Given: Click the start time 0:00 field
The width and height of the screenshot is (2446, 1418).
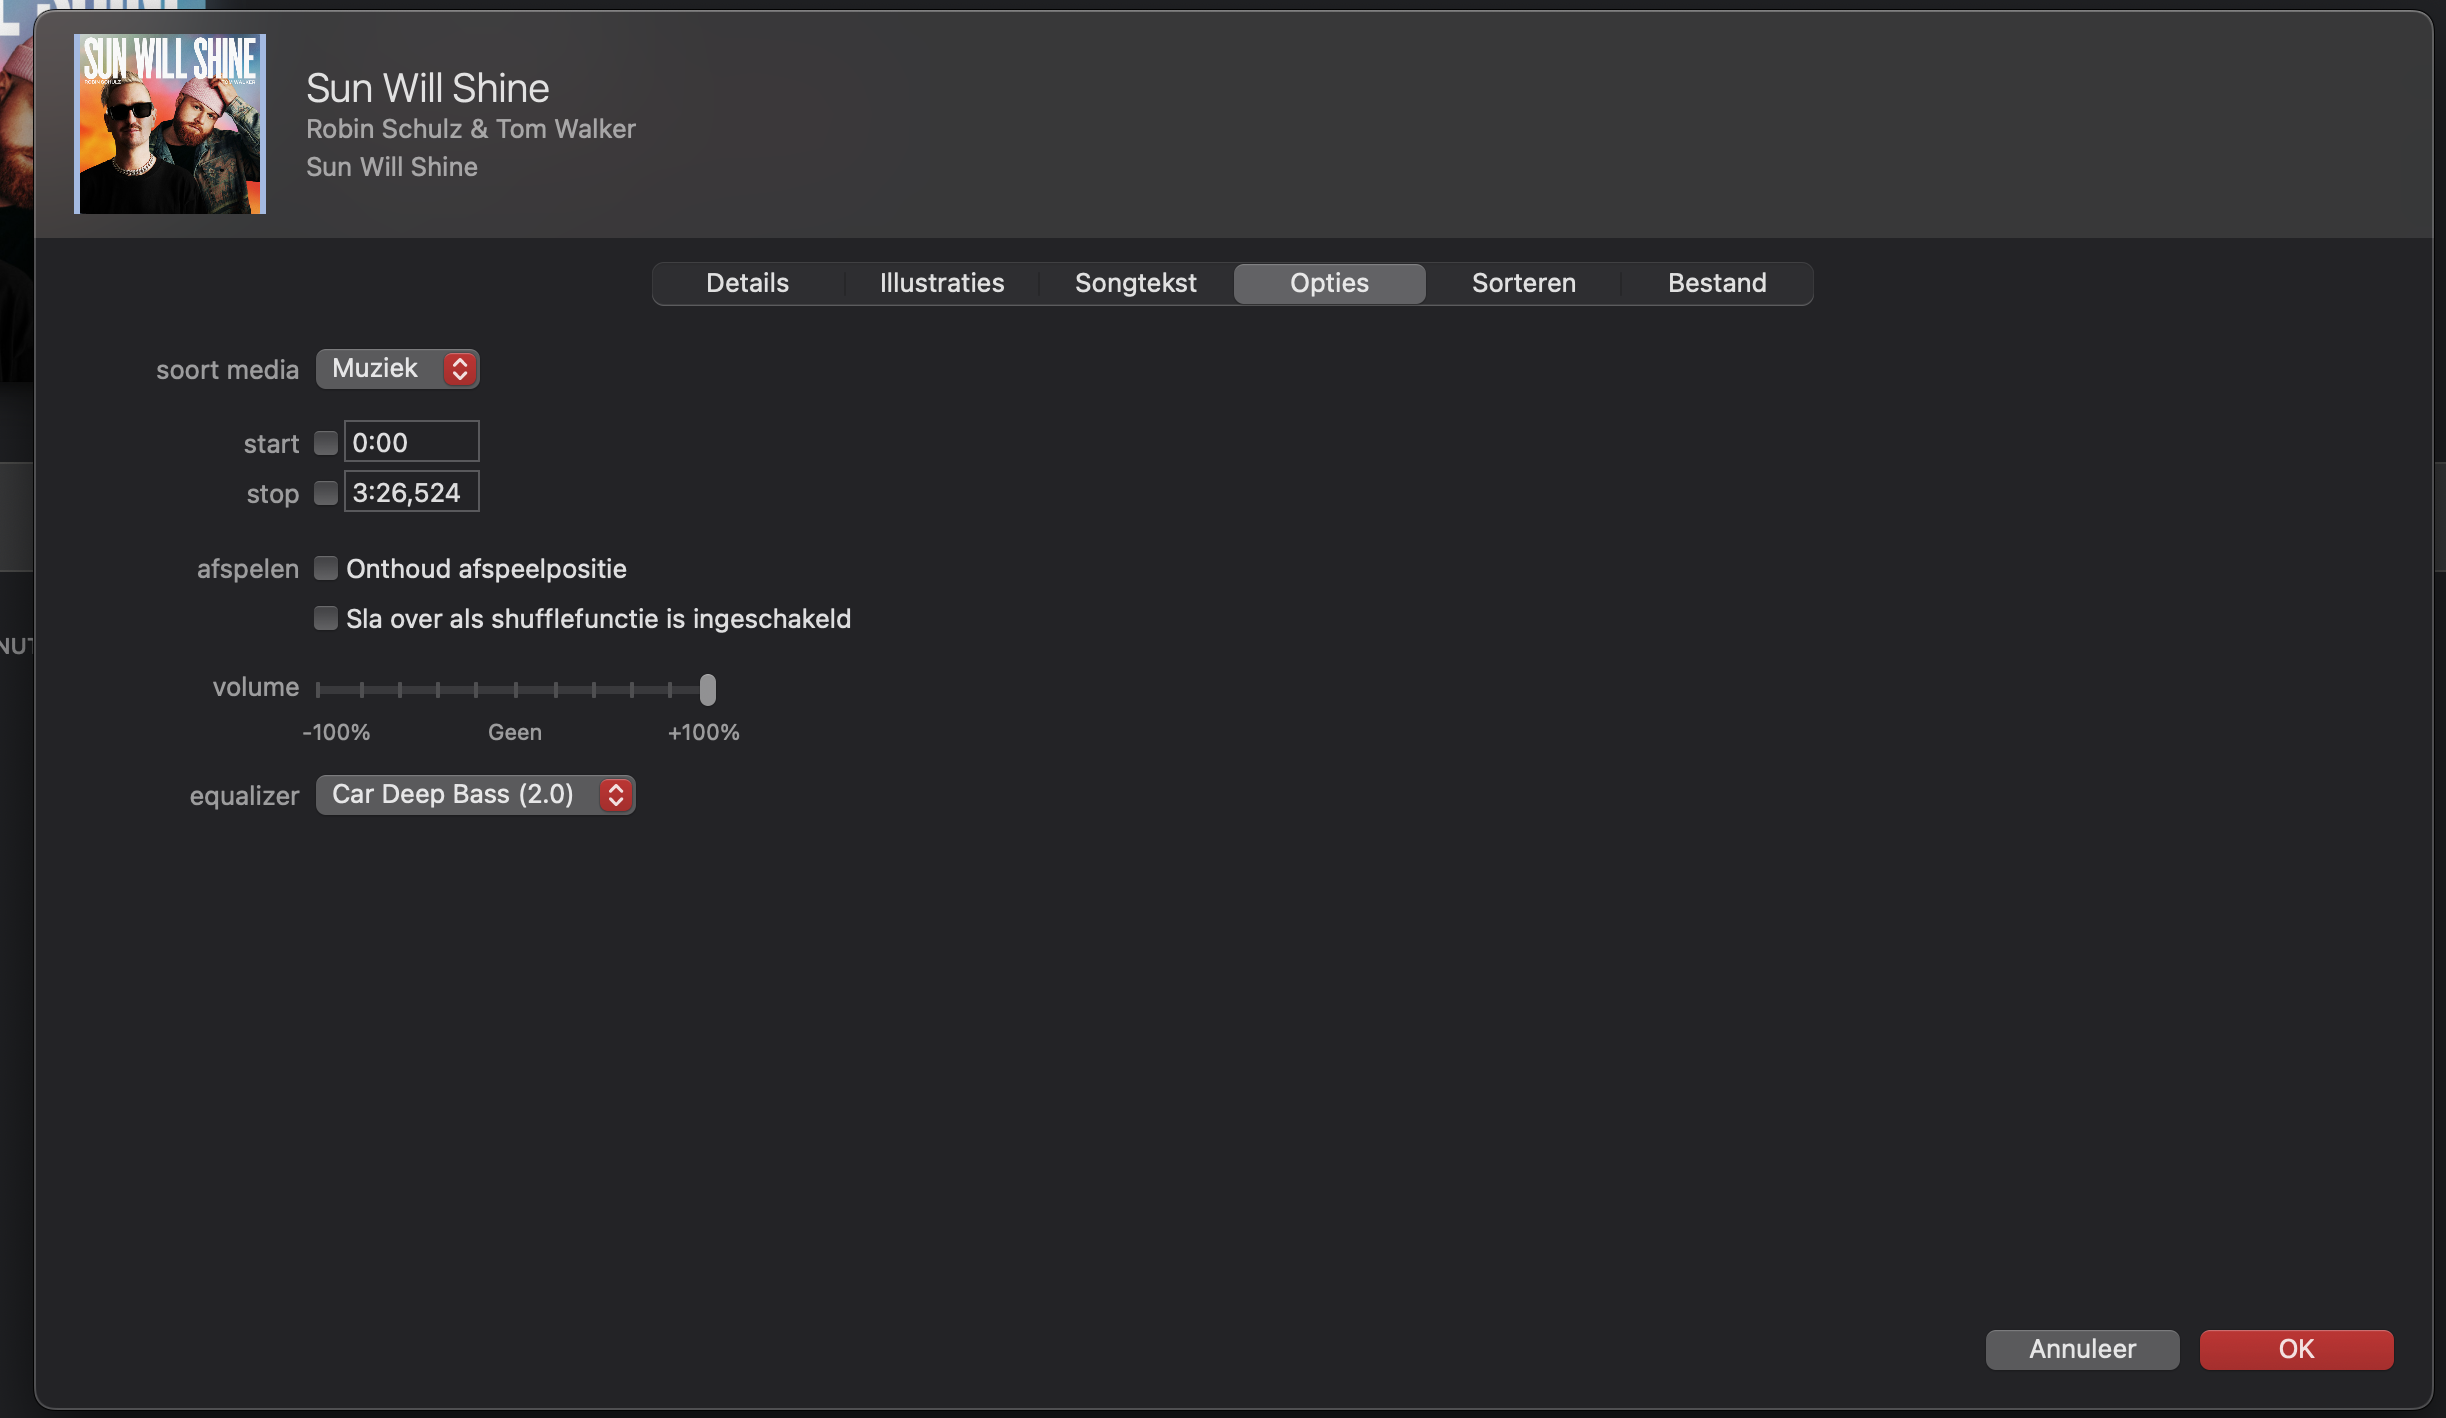Looking at the screenshot, I should [411, 442].
